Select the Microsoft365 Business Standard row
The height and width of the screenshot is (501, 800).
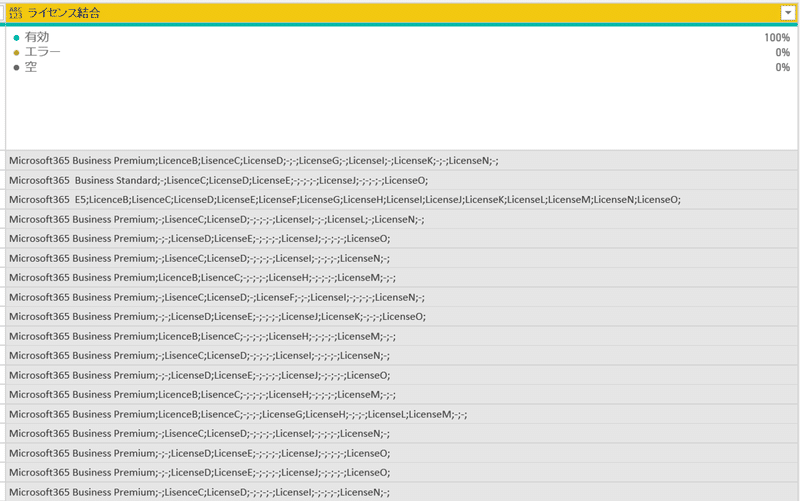pyautogui.click(x=401, y=180)
